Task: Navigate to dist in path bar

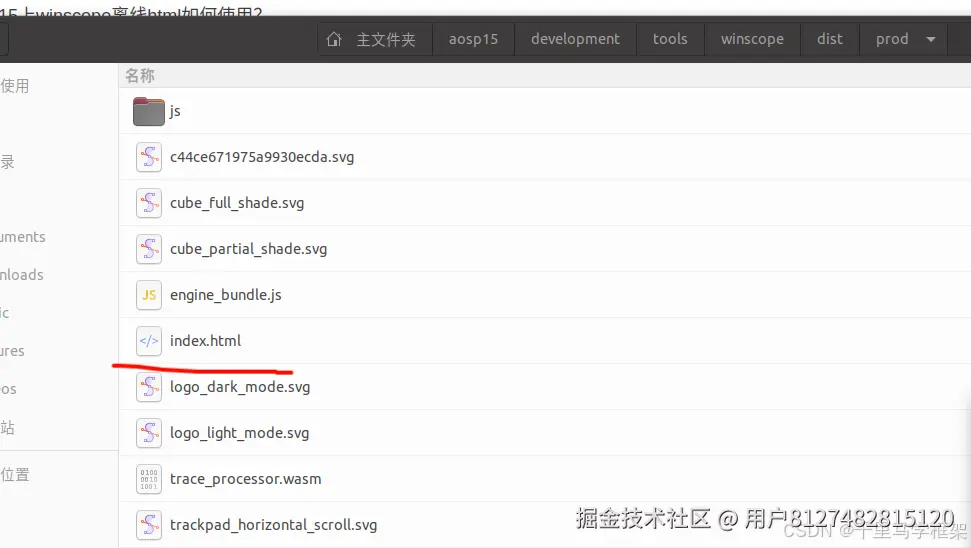Action: [830, 39]
